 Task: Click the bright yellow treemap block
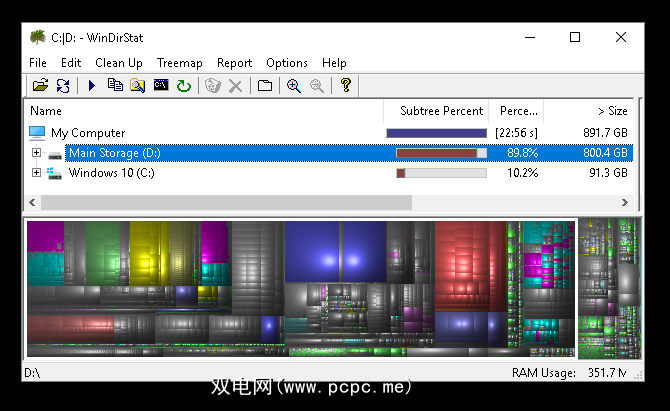(x=149, y=253)
